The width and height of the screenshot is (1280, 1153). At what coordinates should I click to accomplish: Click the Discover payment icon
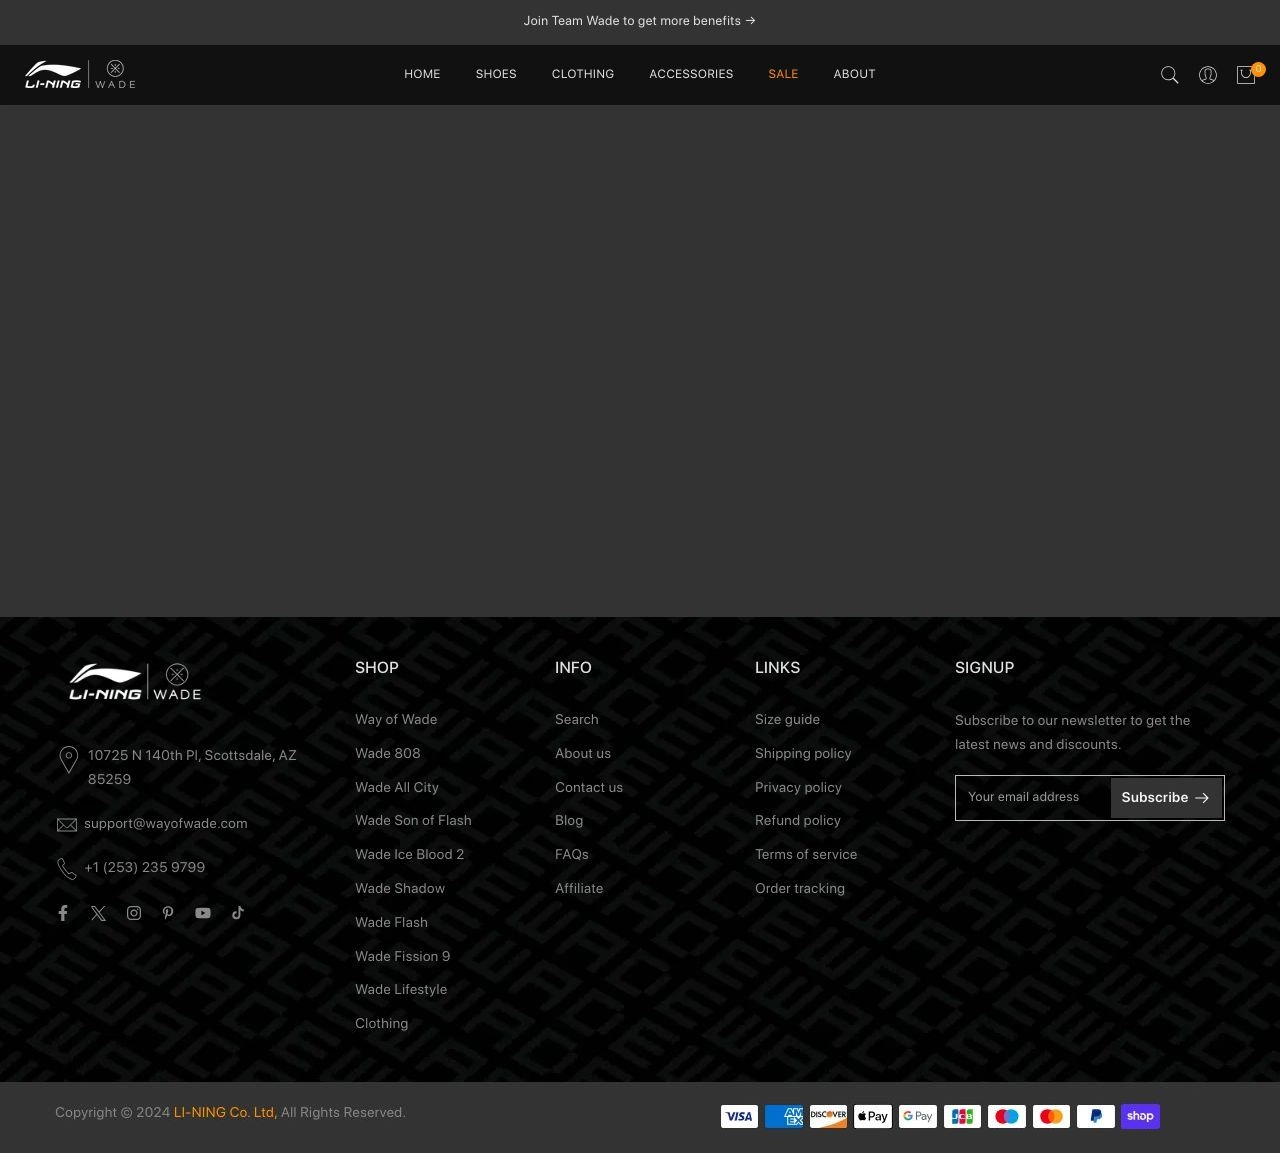[x=828, y=1116]
